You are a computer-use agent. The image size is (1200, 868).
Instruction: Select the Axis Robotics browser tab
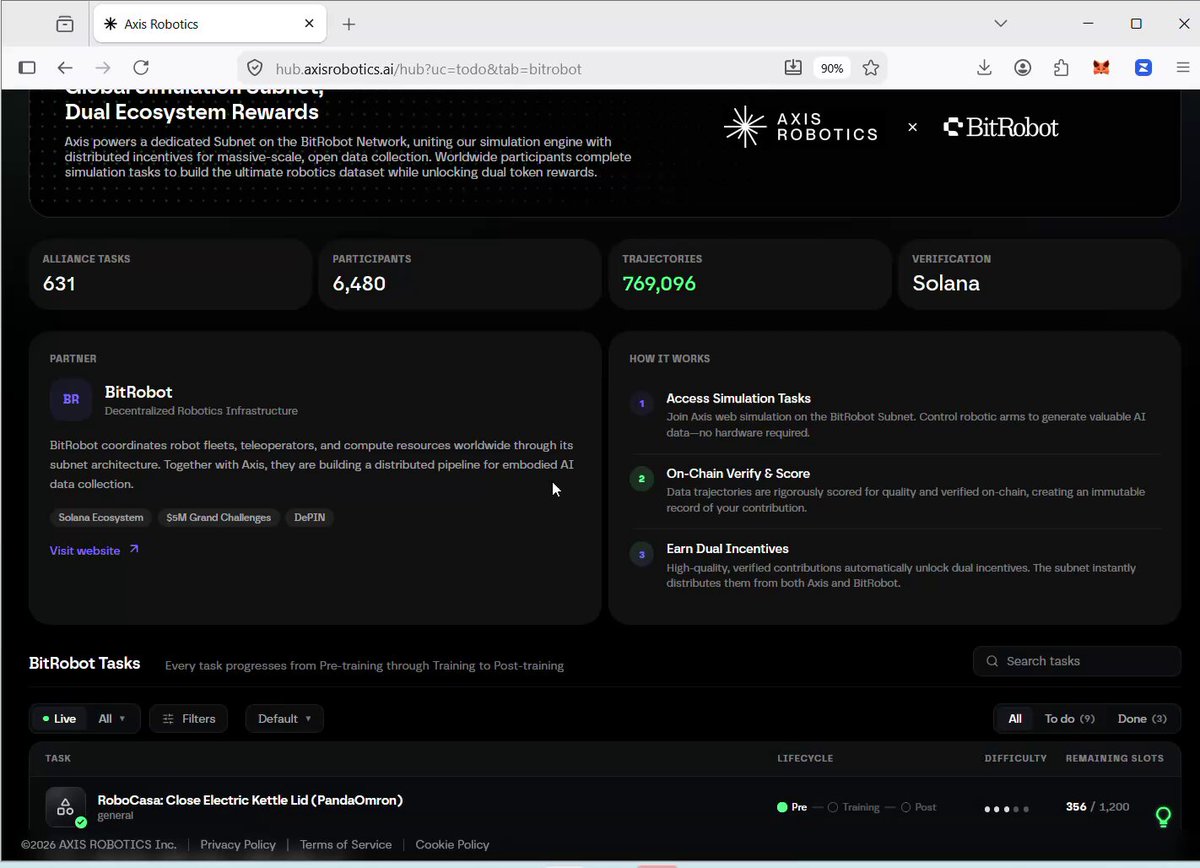[208, 24]
